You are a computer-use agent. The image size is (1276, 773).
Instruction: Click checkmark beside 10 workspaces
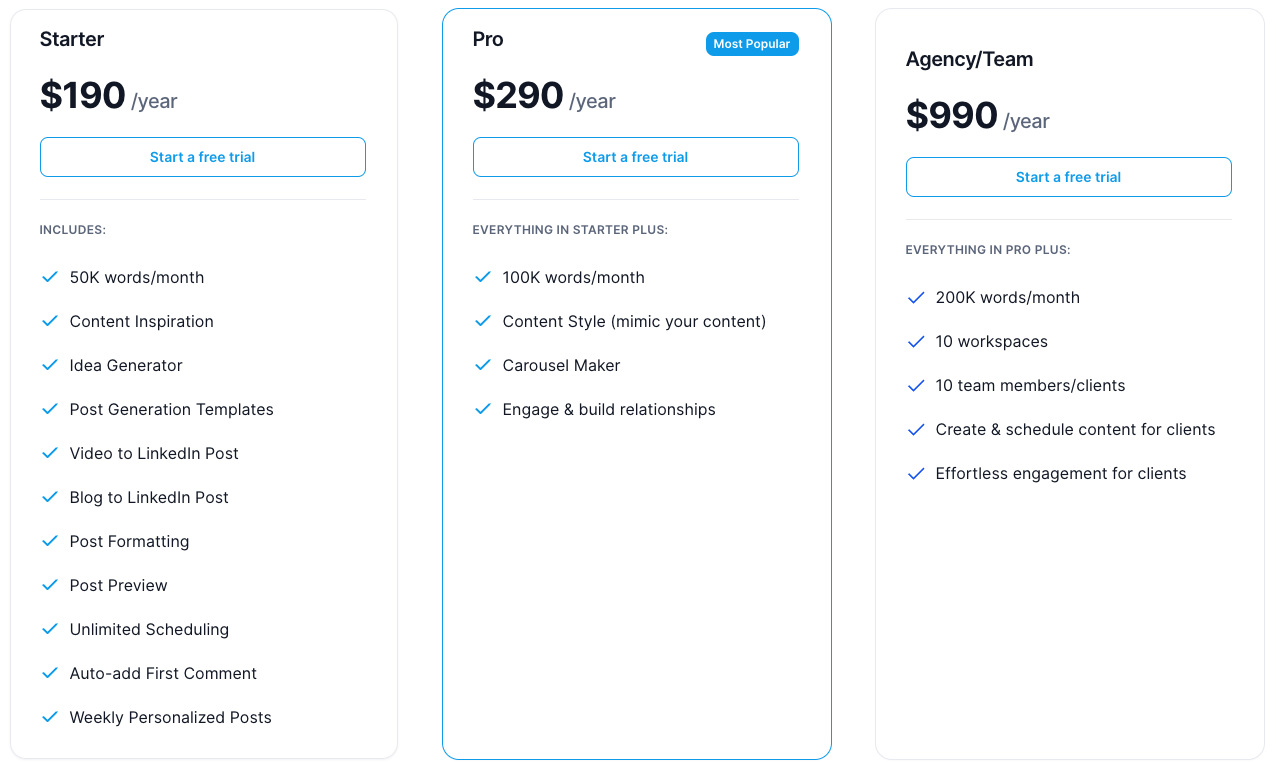click(915, 341)
